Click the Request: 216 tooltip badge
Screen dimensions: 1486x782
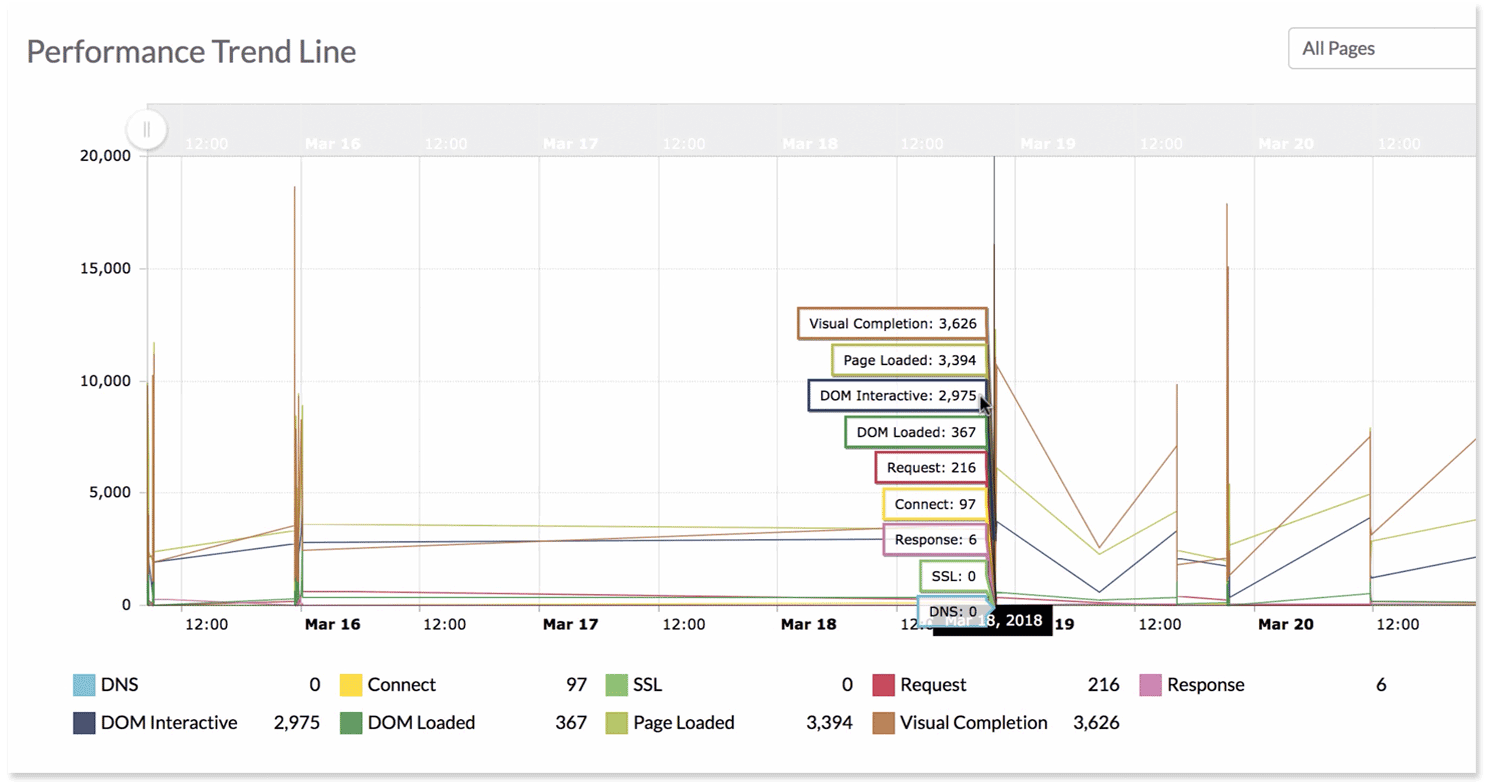pos(930,467)
